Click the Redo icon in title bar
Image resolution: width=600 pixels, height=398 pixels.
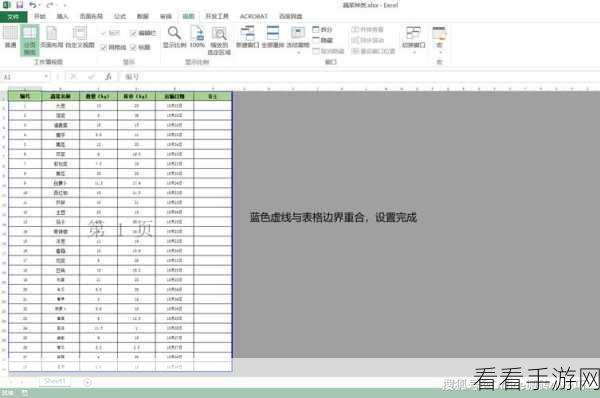pyautogui.click(x=50, y=5)
